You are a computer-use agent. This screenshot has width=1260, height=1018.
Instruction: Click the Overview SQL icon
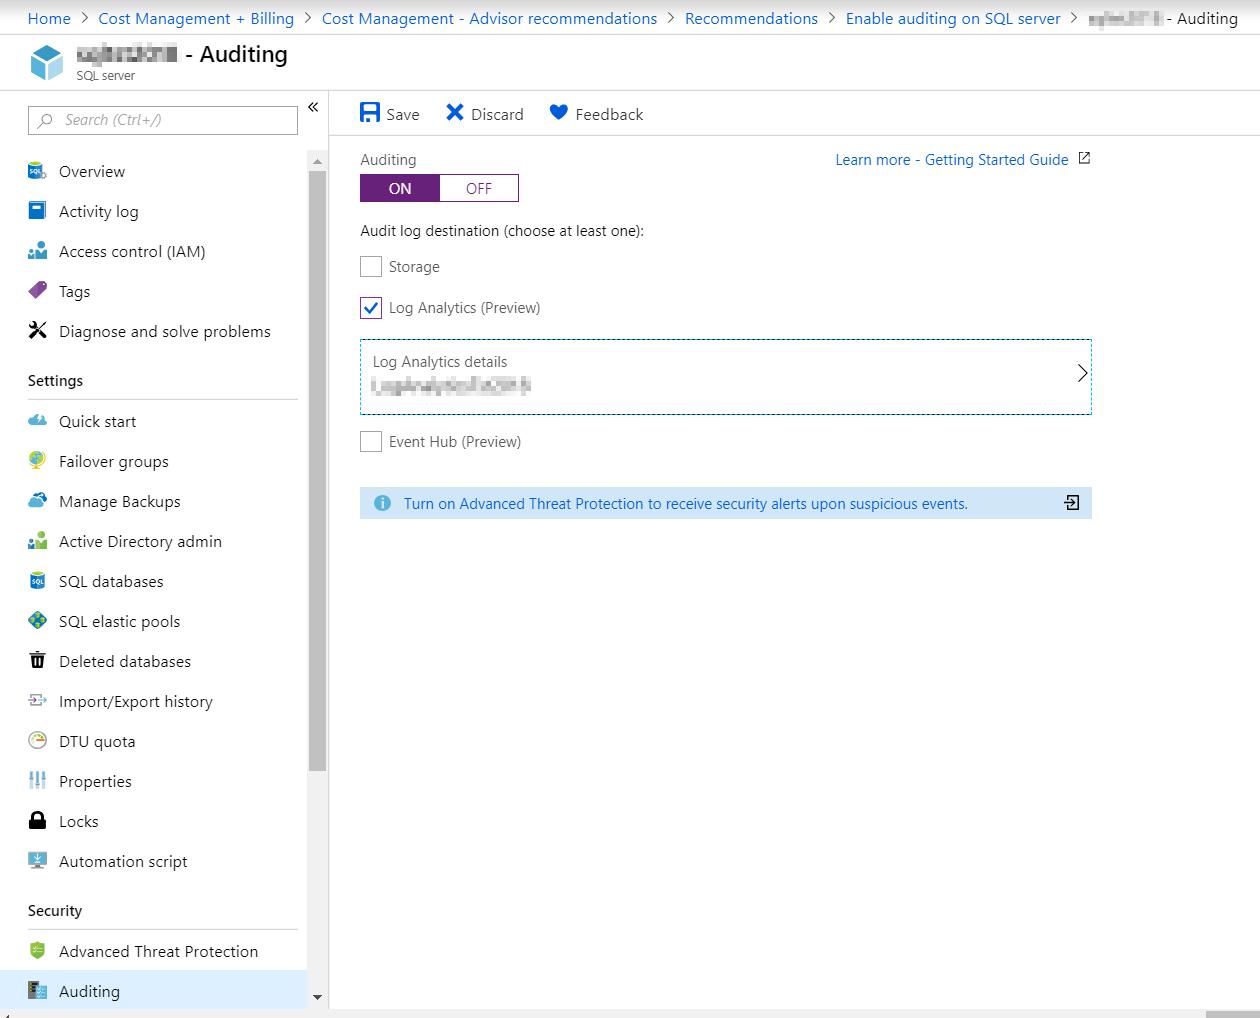point(37,171)
